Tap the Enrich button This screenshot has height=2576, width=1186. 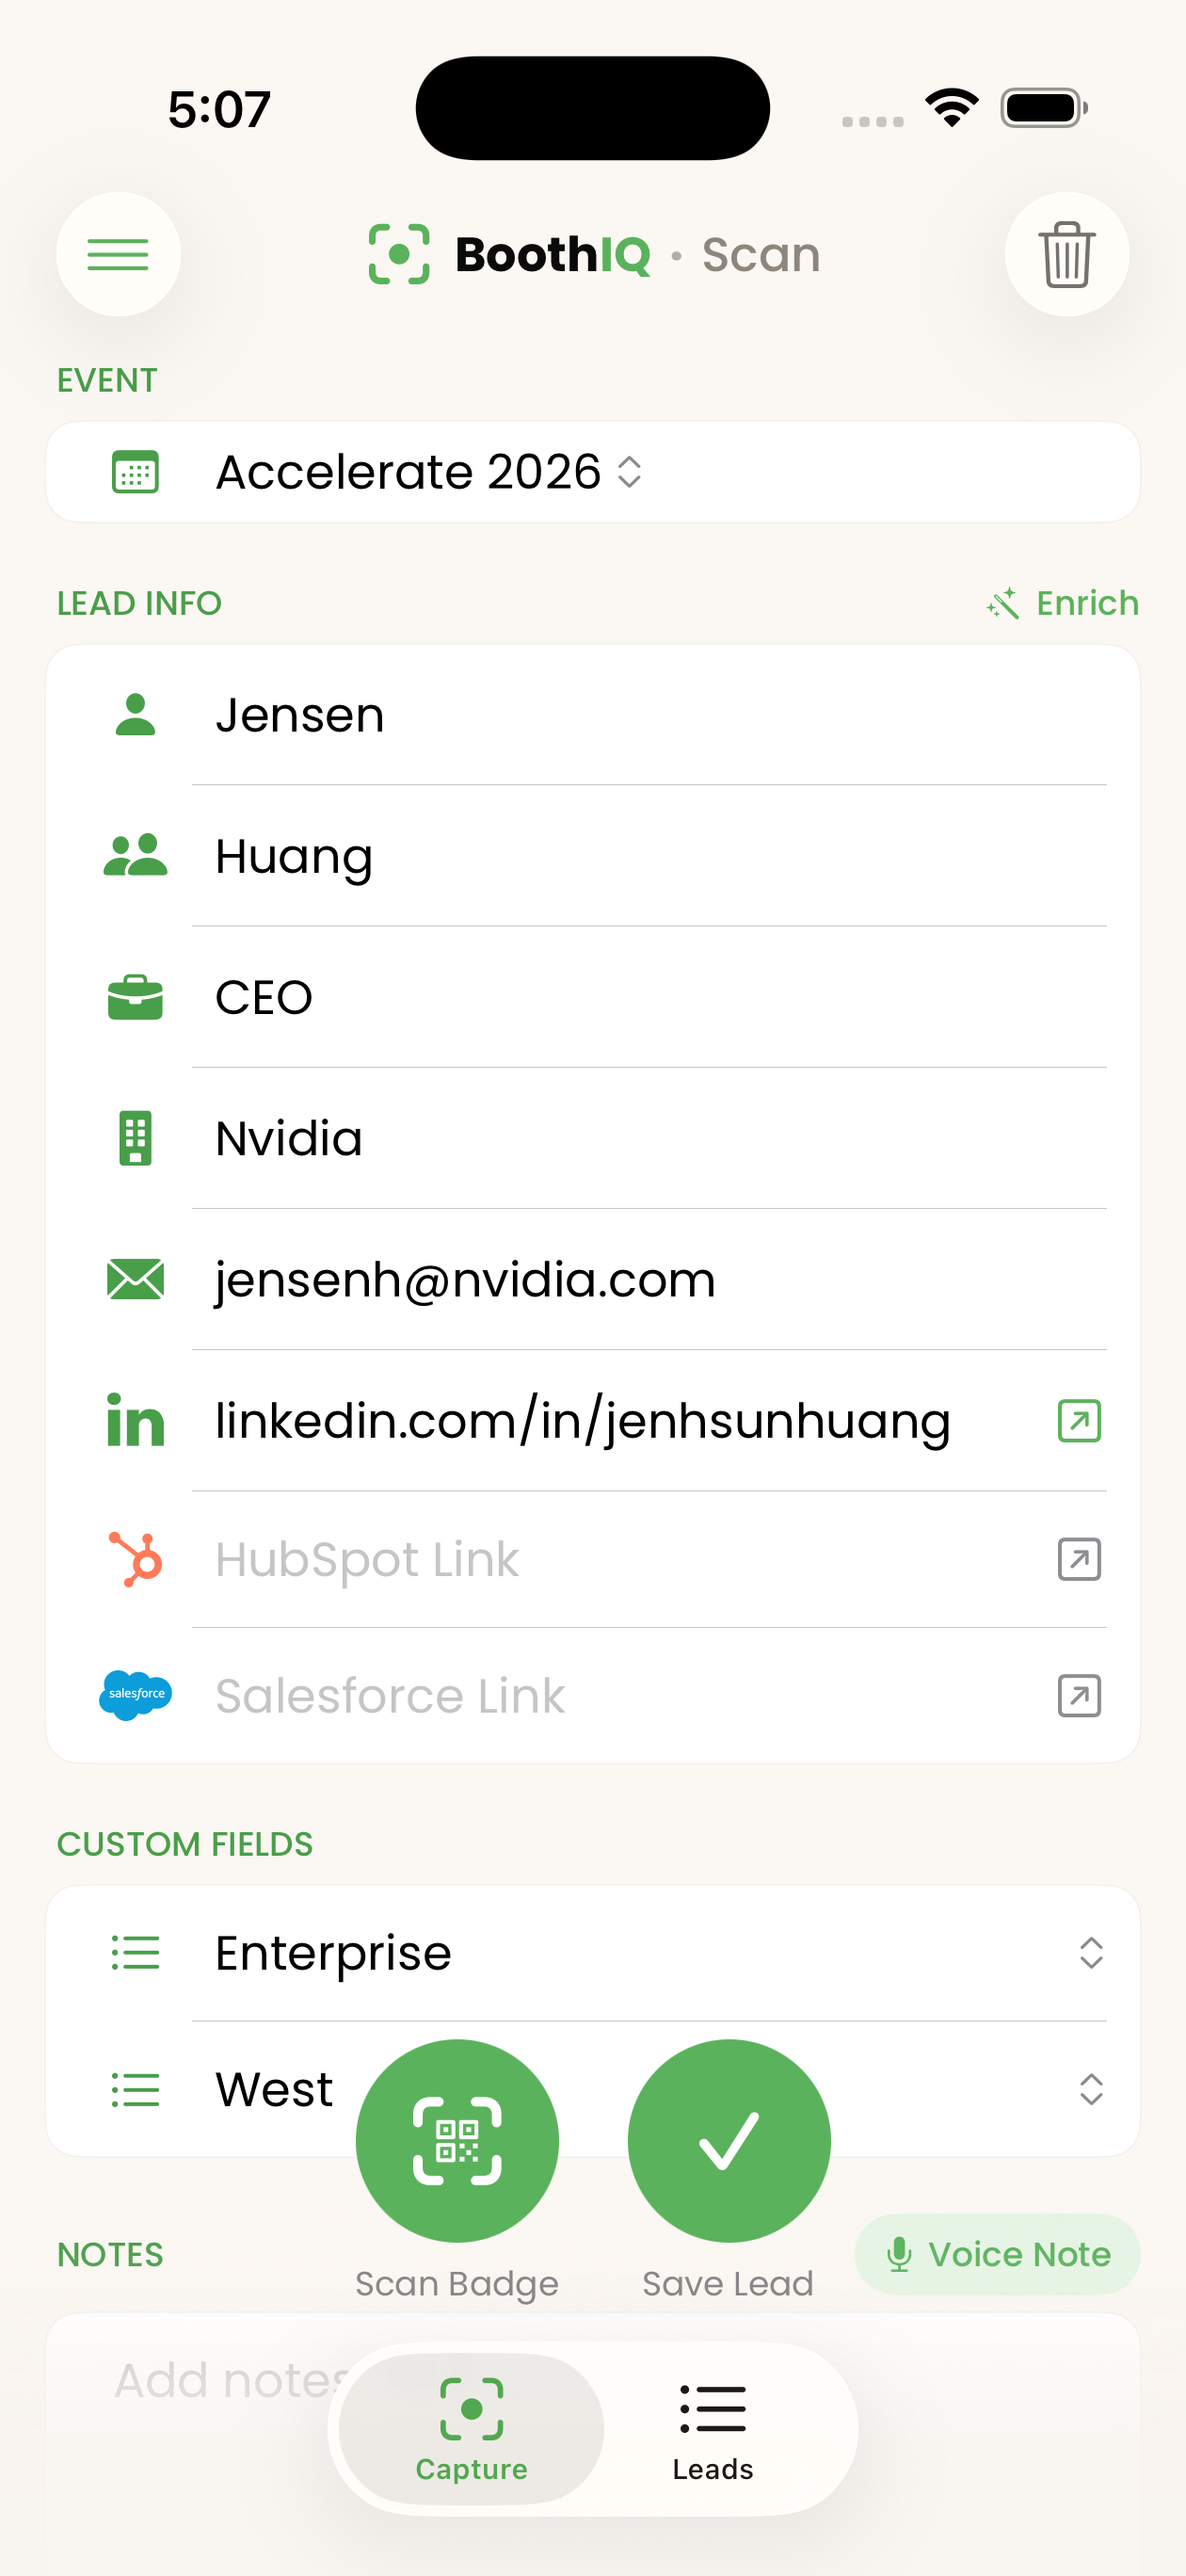1063,603
